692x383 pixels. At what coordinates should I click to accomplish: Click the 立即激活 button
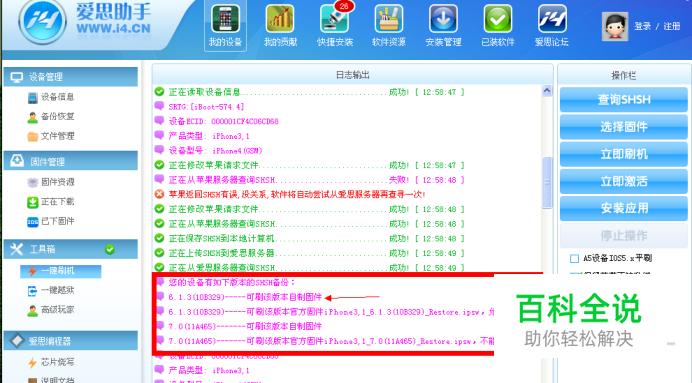click(624, 181)
